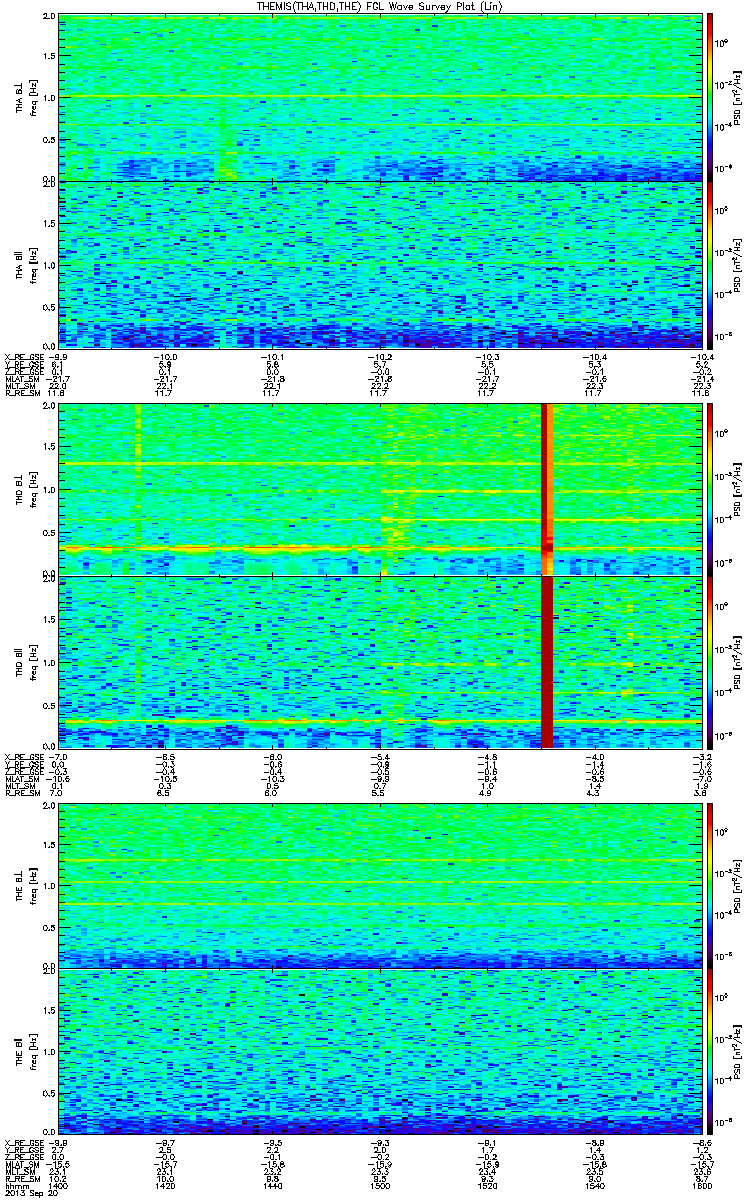The image size is (750, 1200).
Task: Select the THA B∥ PSD color bar
Action: pyautogui.click(x=710, y=264)
